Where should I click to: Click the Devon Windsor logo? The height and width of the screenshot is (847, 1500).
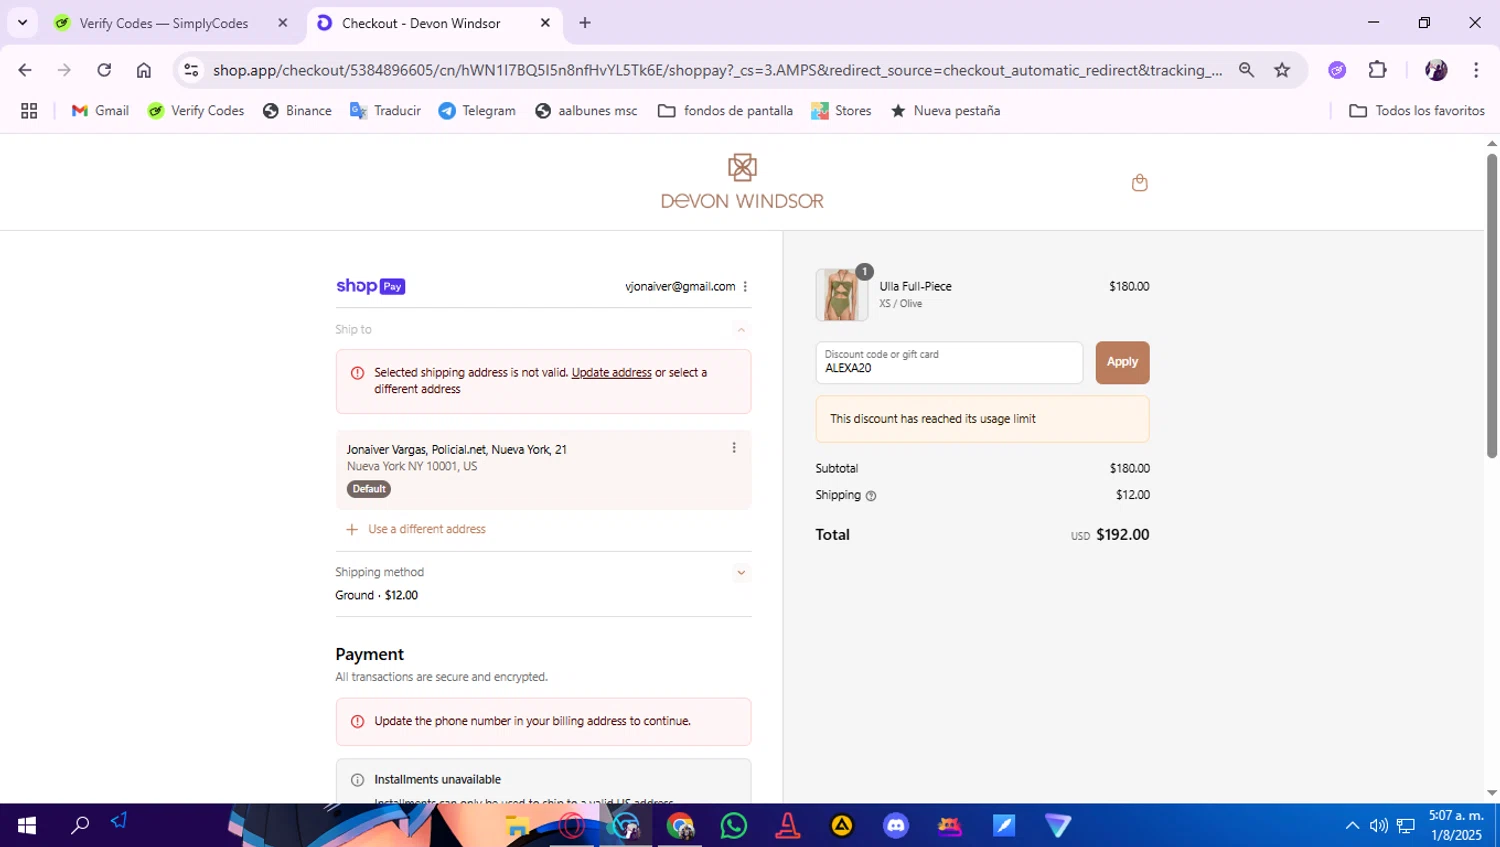742,182
